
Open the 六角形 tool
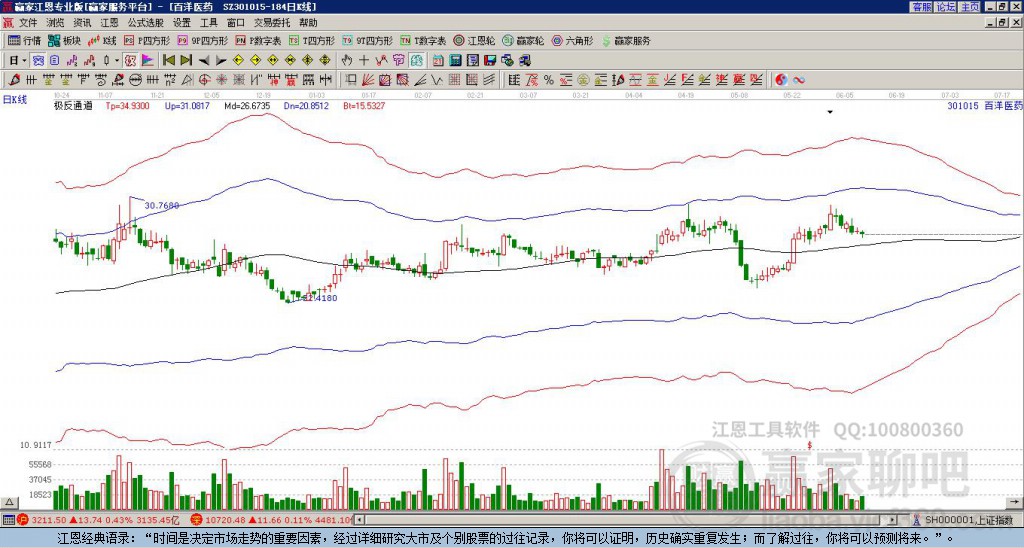572,40
